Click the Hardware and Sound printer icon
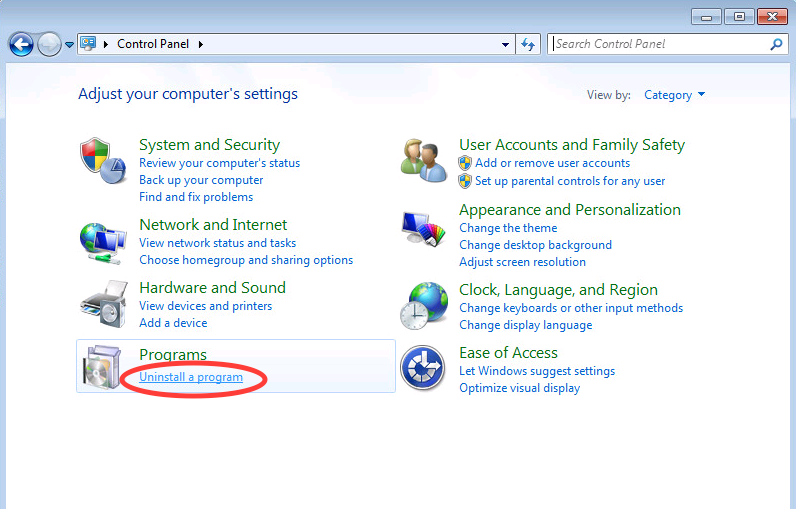Image resolution: width=796 pixels, height=509 pixels. click(x=104, y=304)
